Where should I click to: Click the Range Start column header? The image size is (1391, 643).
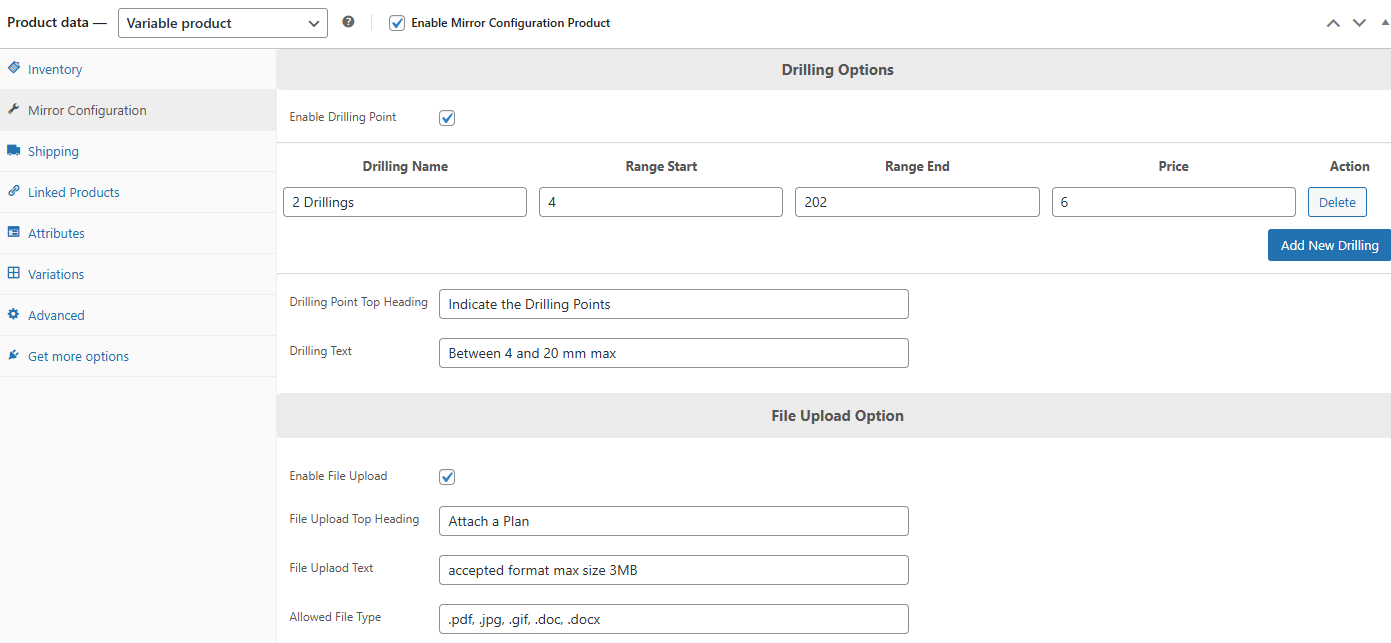pos(661,167)
